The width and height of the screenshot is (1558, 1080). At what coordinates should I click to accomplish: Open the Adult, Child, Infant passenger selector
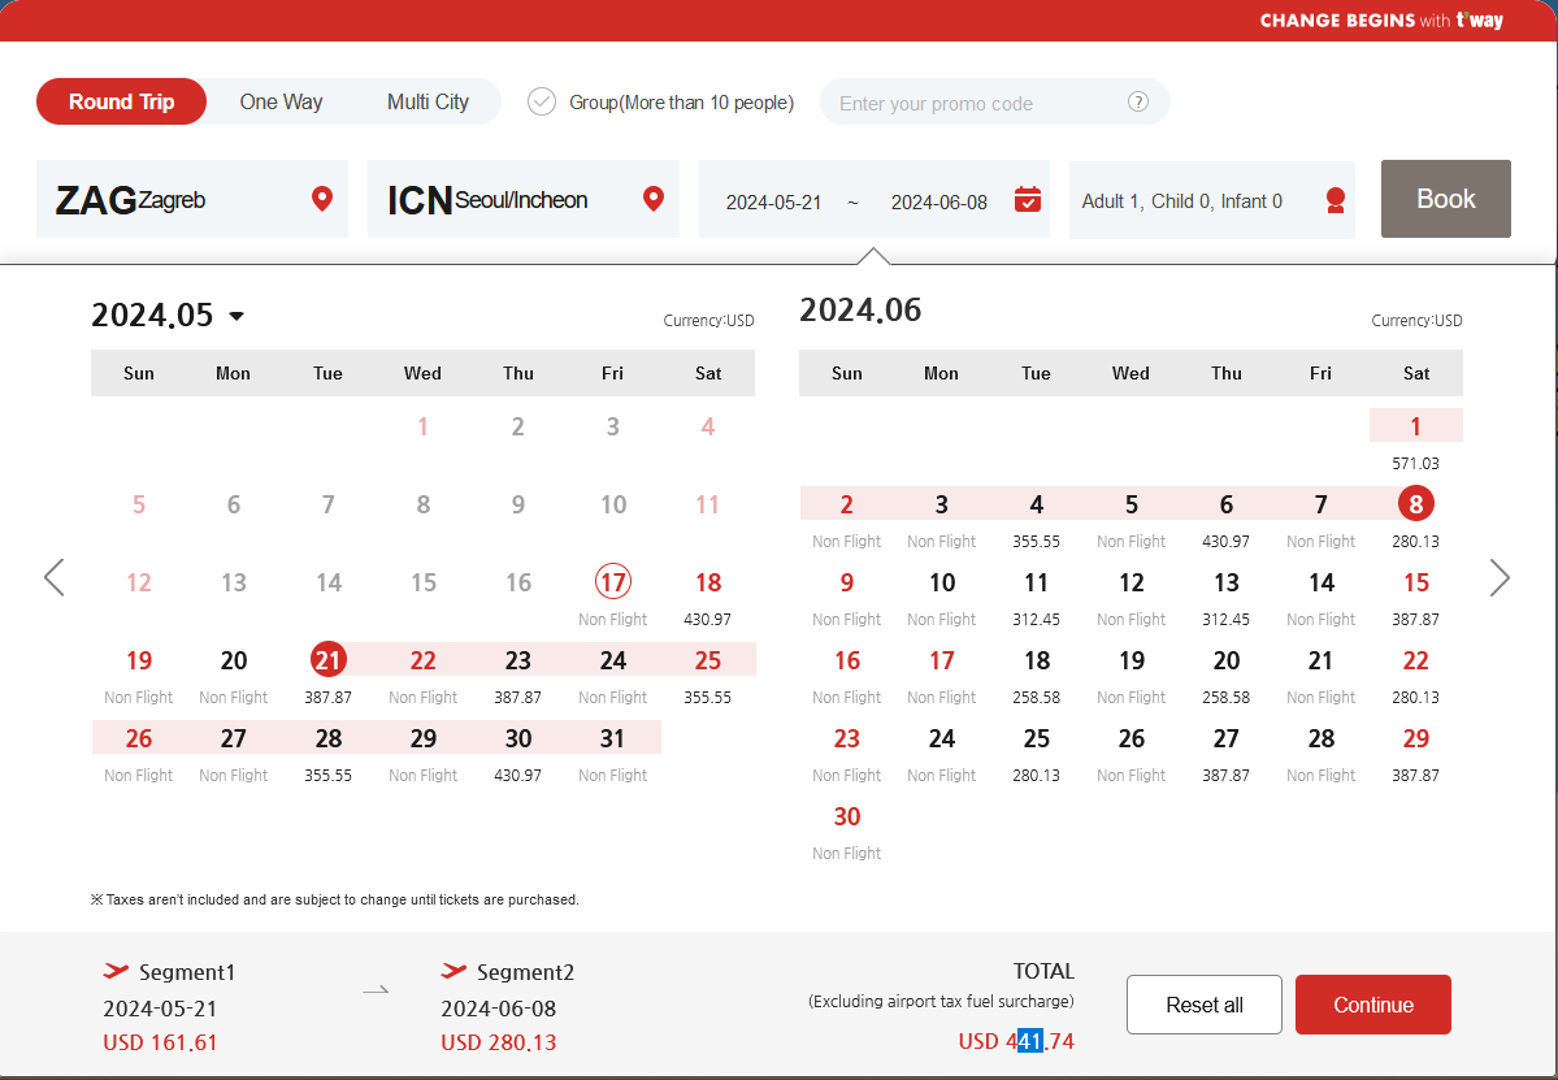click(1182, 201)
